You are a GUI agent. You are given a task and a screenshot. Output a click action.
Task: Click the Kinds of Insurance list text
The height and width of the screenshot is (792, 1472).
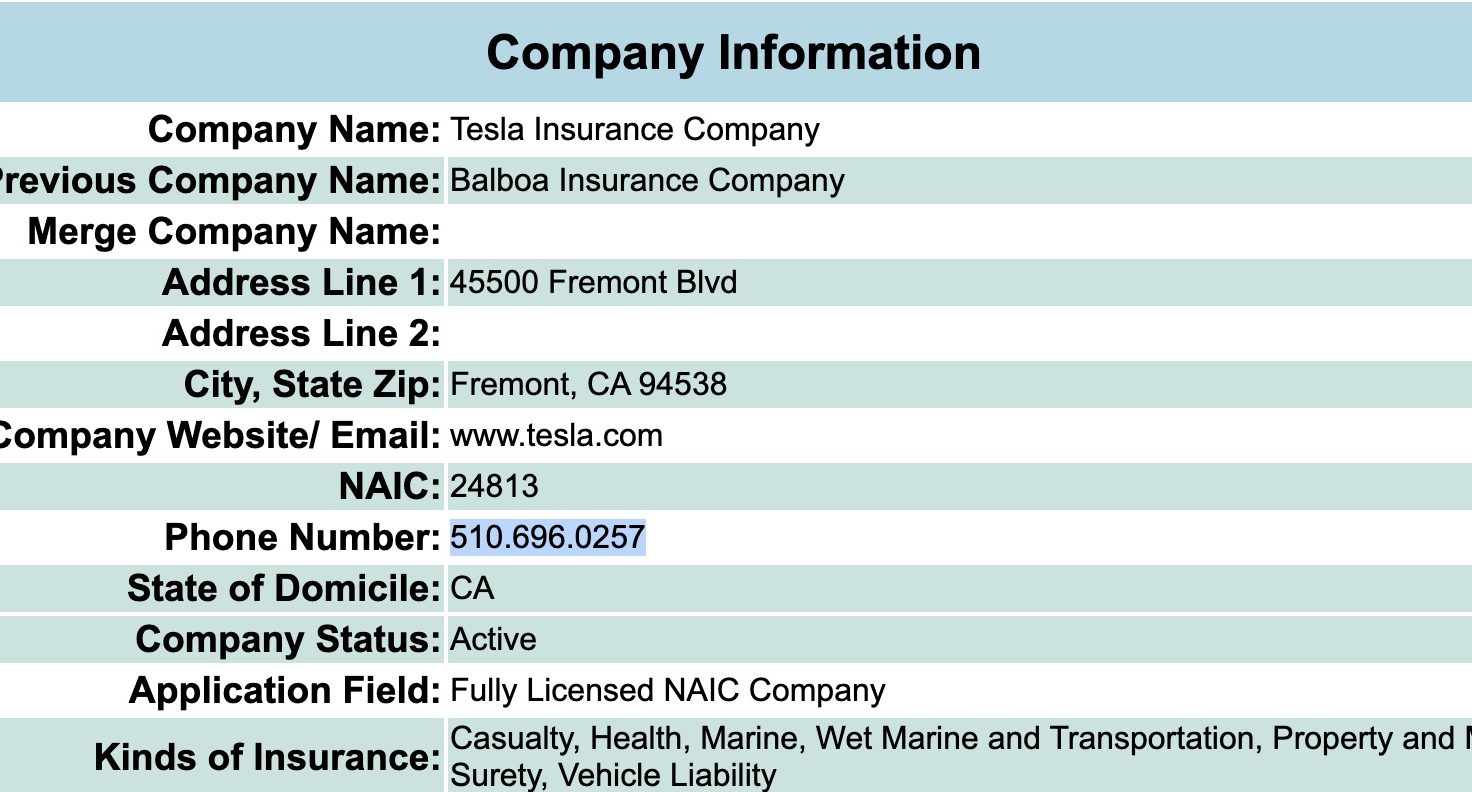tap(961, 756)
